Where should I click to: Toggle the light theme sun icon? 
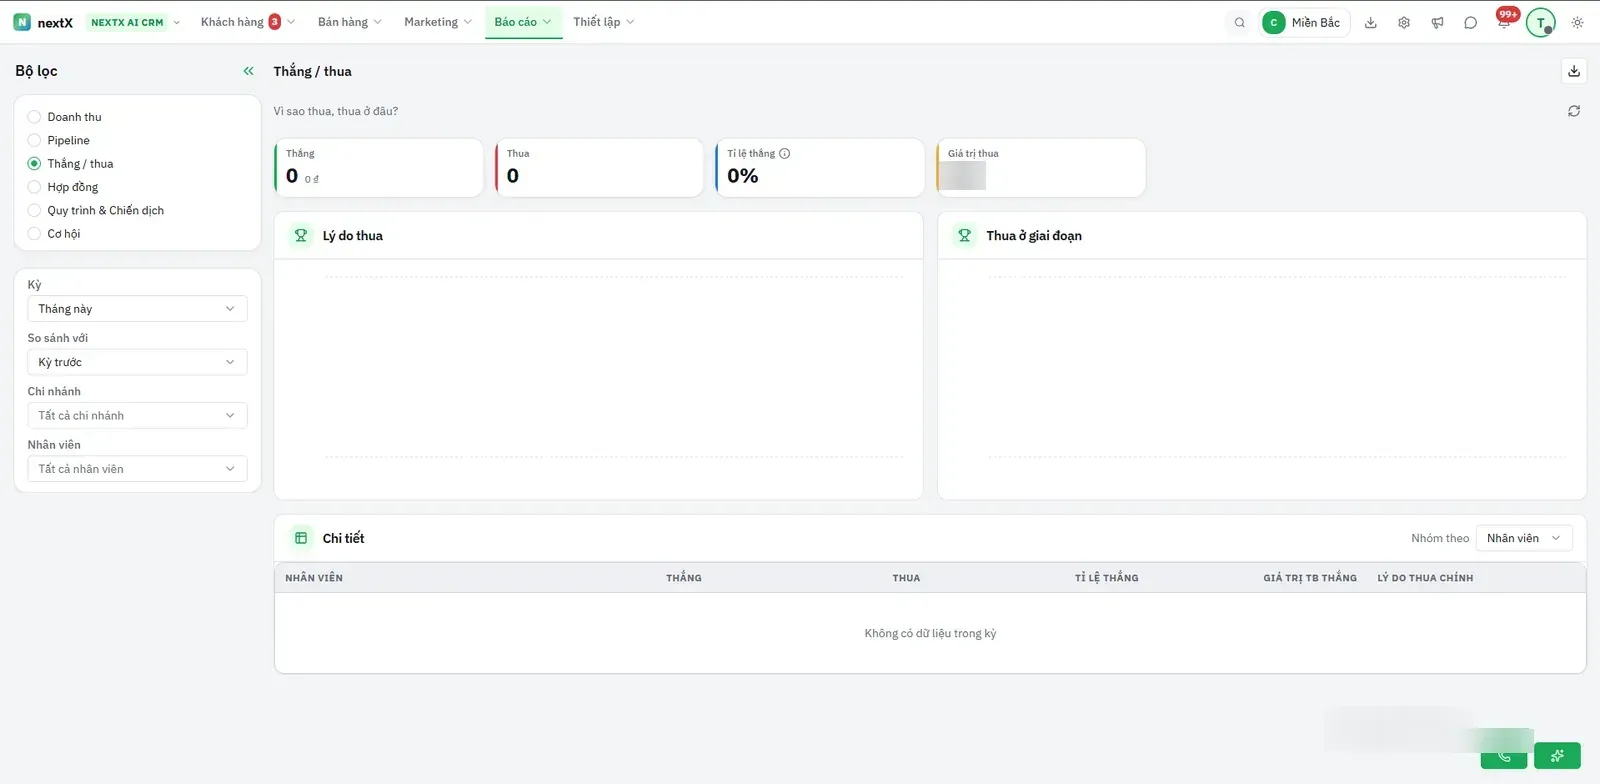(x=1577, y=22)
